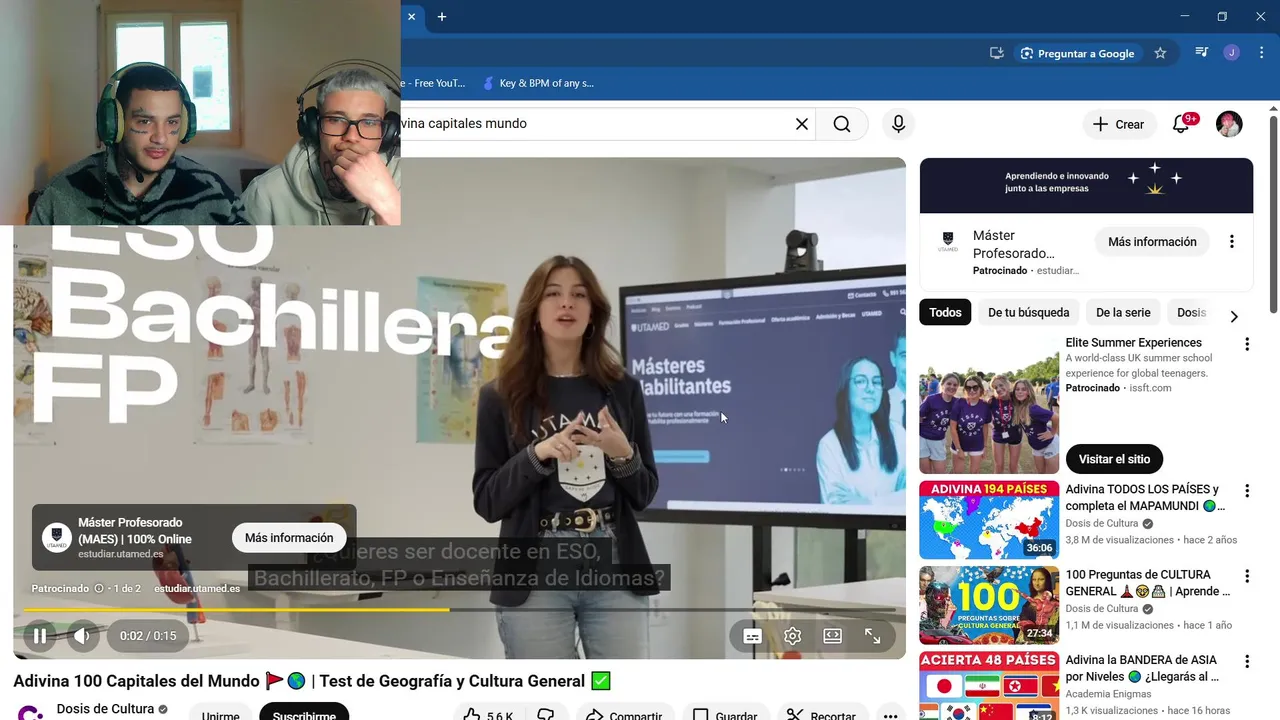Open the YouTube account avatar menu
The image size is (1280, 720).
(x=1229, y=124)
